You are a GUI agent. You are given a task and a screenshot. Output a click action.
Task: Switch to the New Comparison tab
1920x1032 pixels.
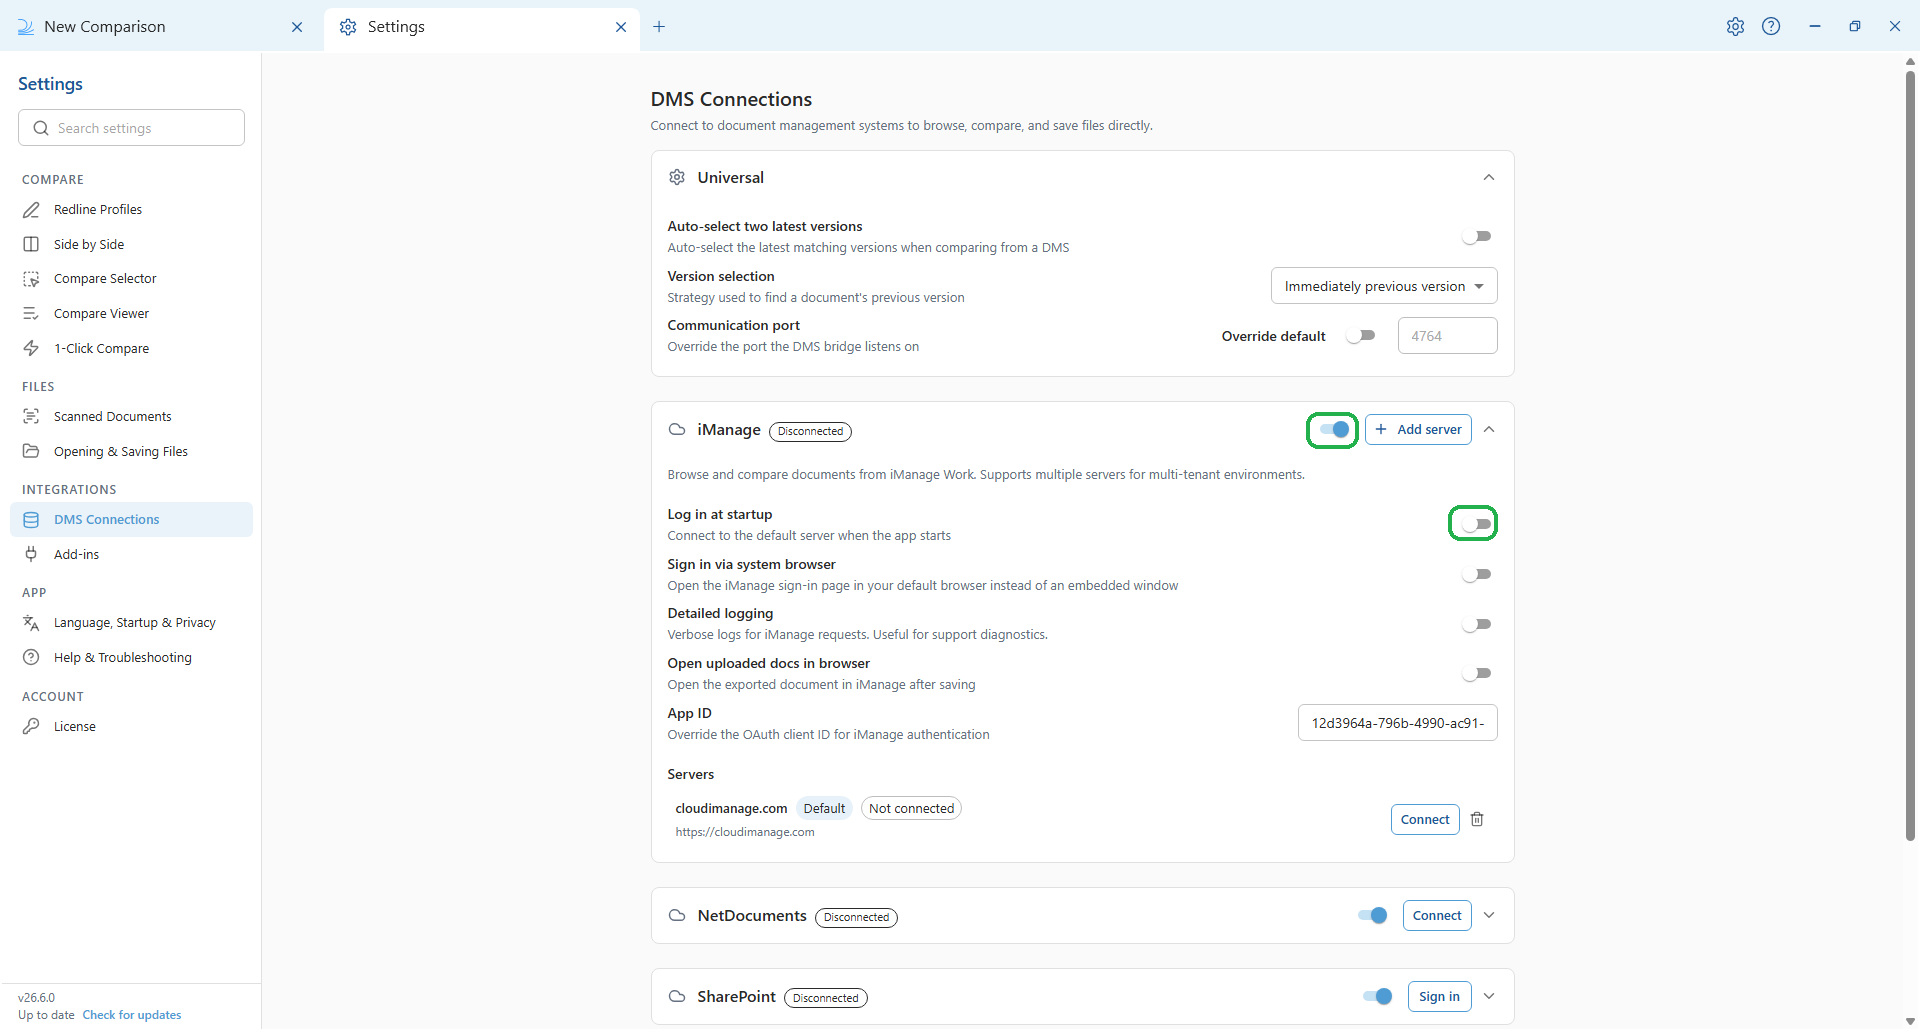click(160, 27)
